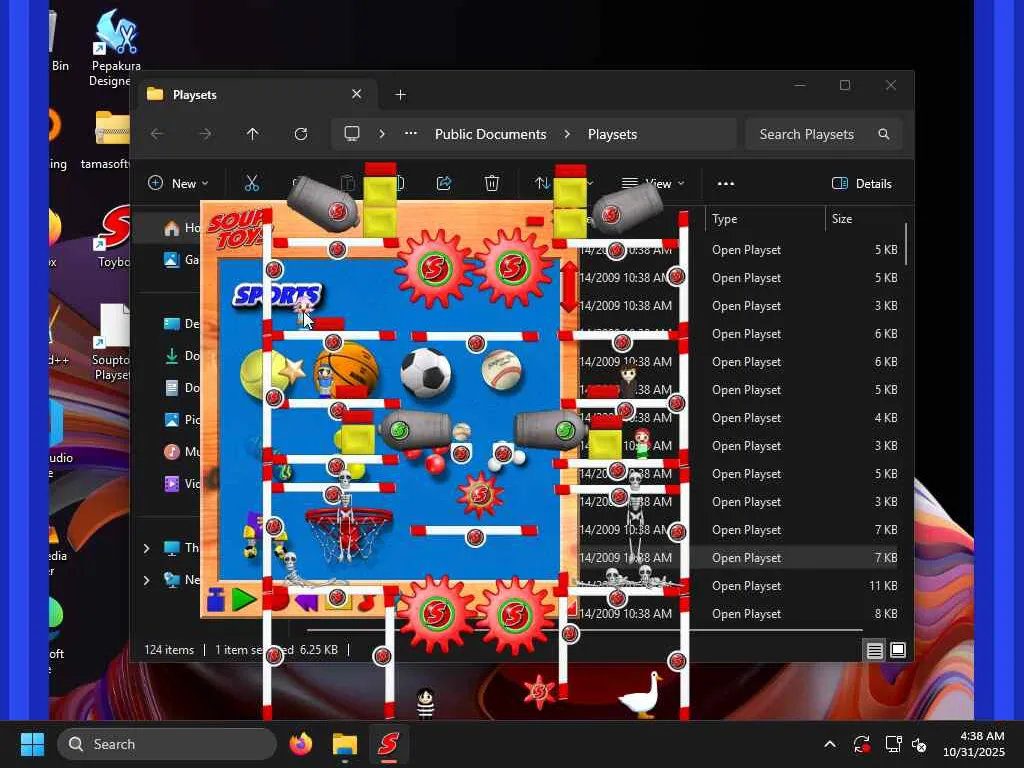The width and height of the screenshot is (1024, 768).
Task: Share the selected file
Action: pos(444,184)
